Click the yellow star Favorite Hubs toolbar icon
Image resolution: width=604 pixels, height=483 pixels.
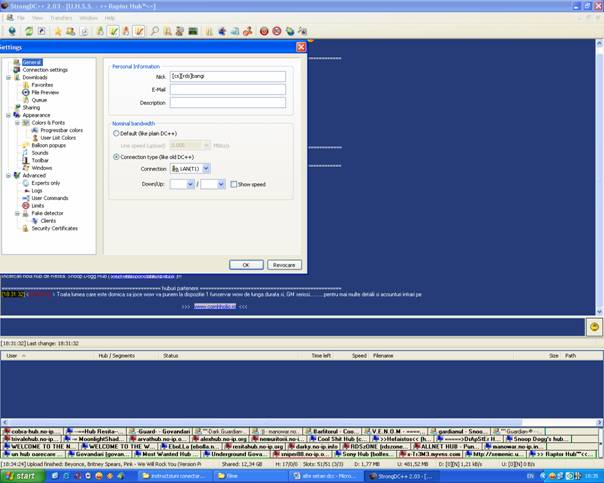(x=58, y=31)
